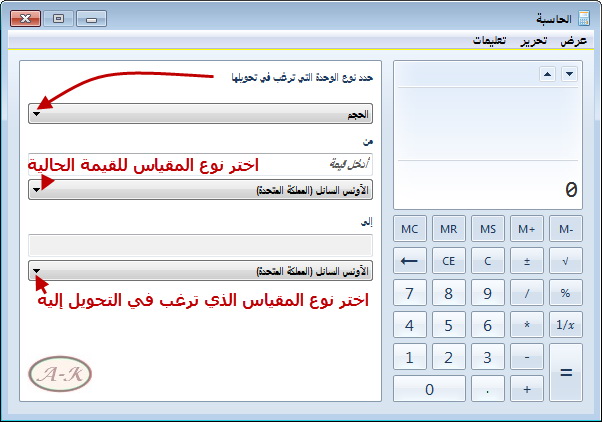Image resolution: width=602 pixels, height=422 pixels.
Task: Click the divide / button
Action: [x=527, y=293]
